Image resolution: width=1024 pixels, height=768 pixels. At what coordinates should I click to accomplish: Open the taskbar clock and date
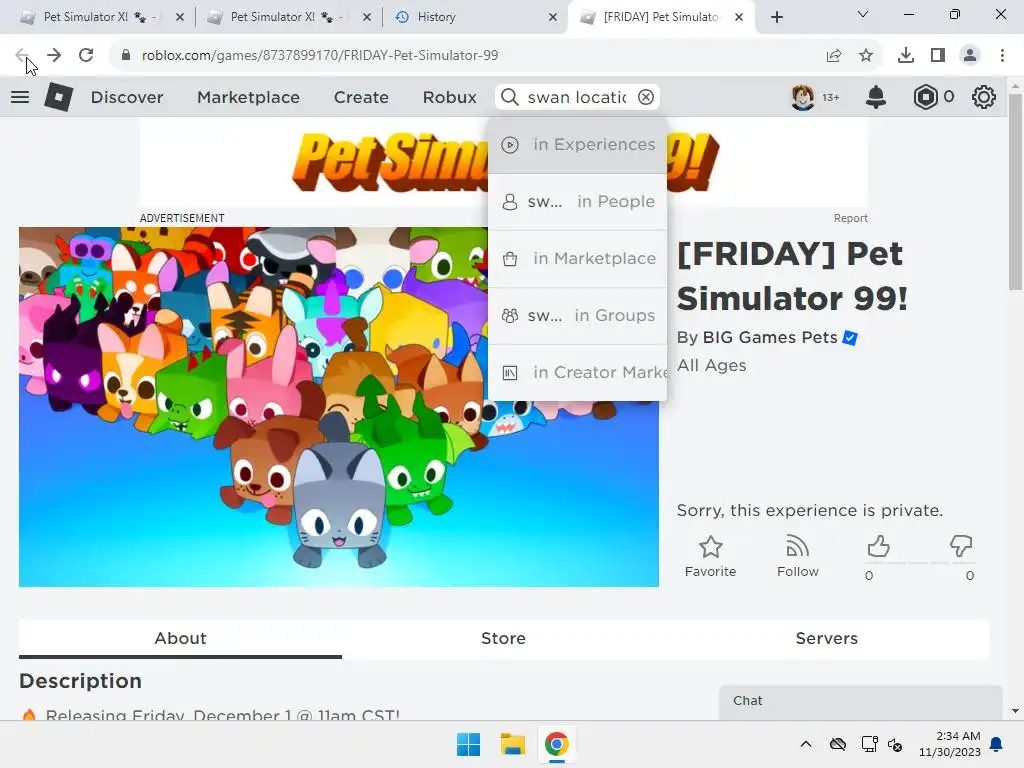coord(950,744)
